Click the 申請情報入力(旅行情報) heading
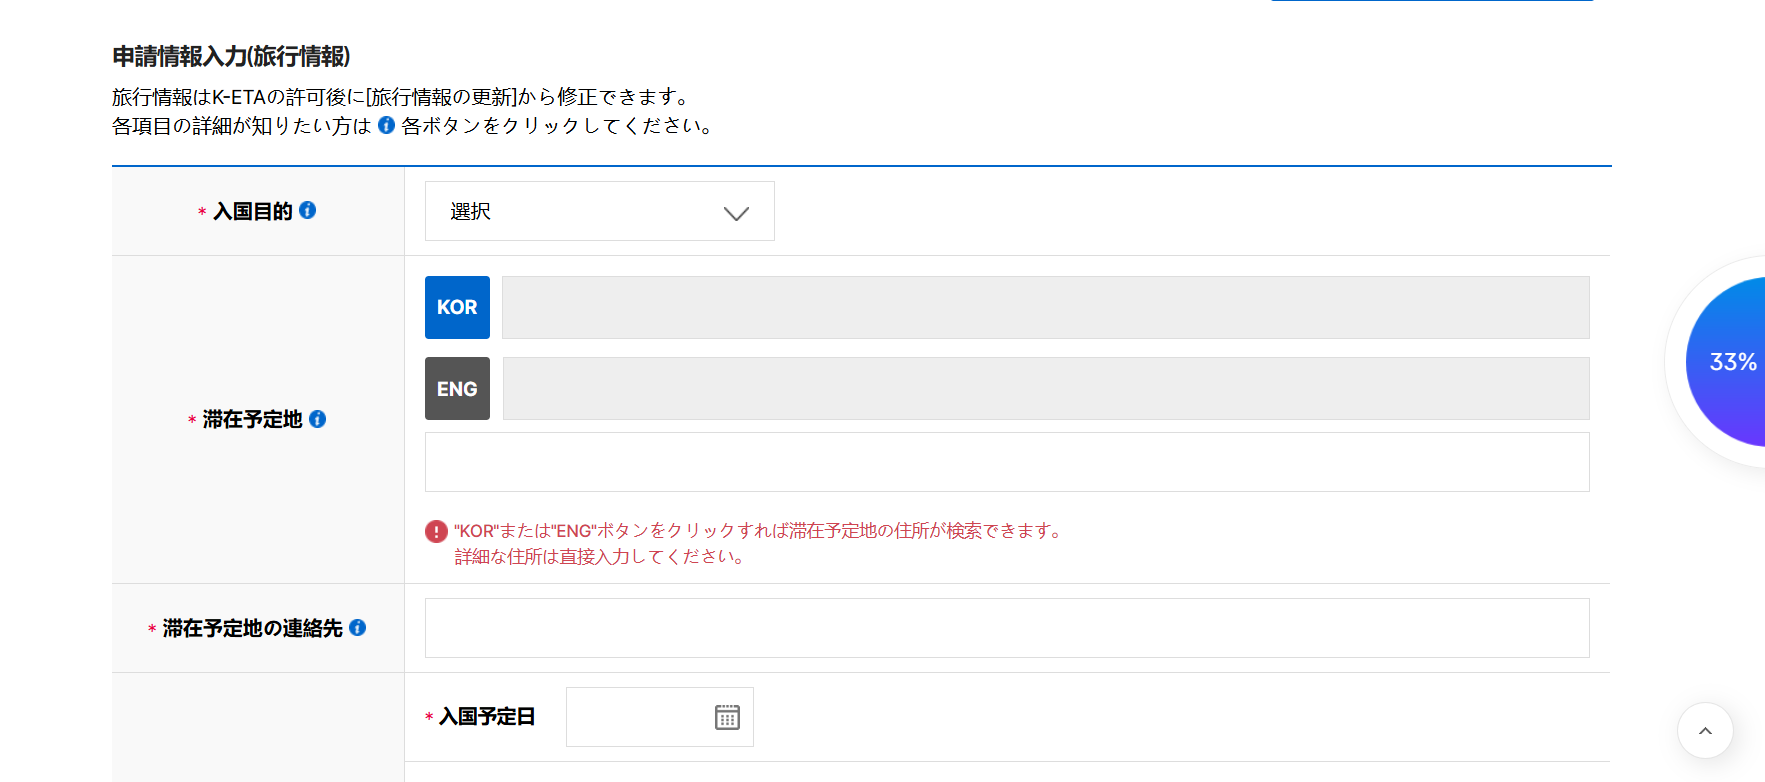 (x=231, y=56)
